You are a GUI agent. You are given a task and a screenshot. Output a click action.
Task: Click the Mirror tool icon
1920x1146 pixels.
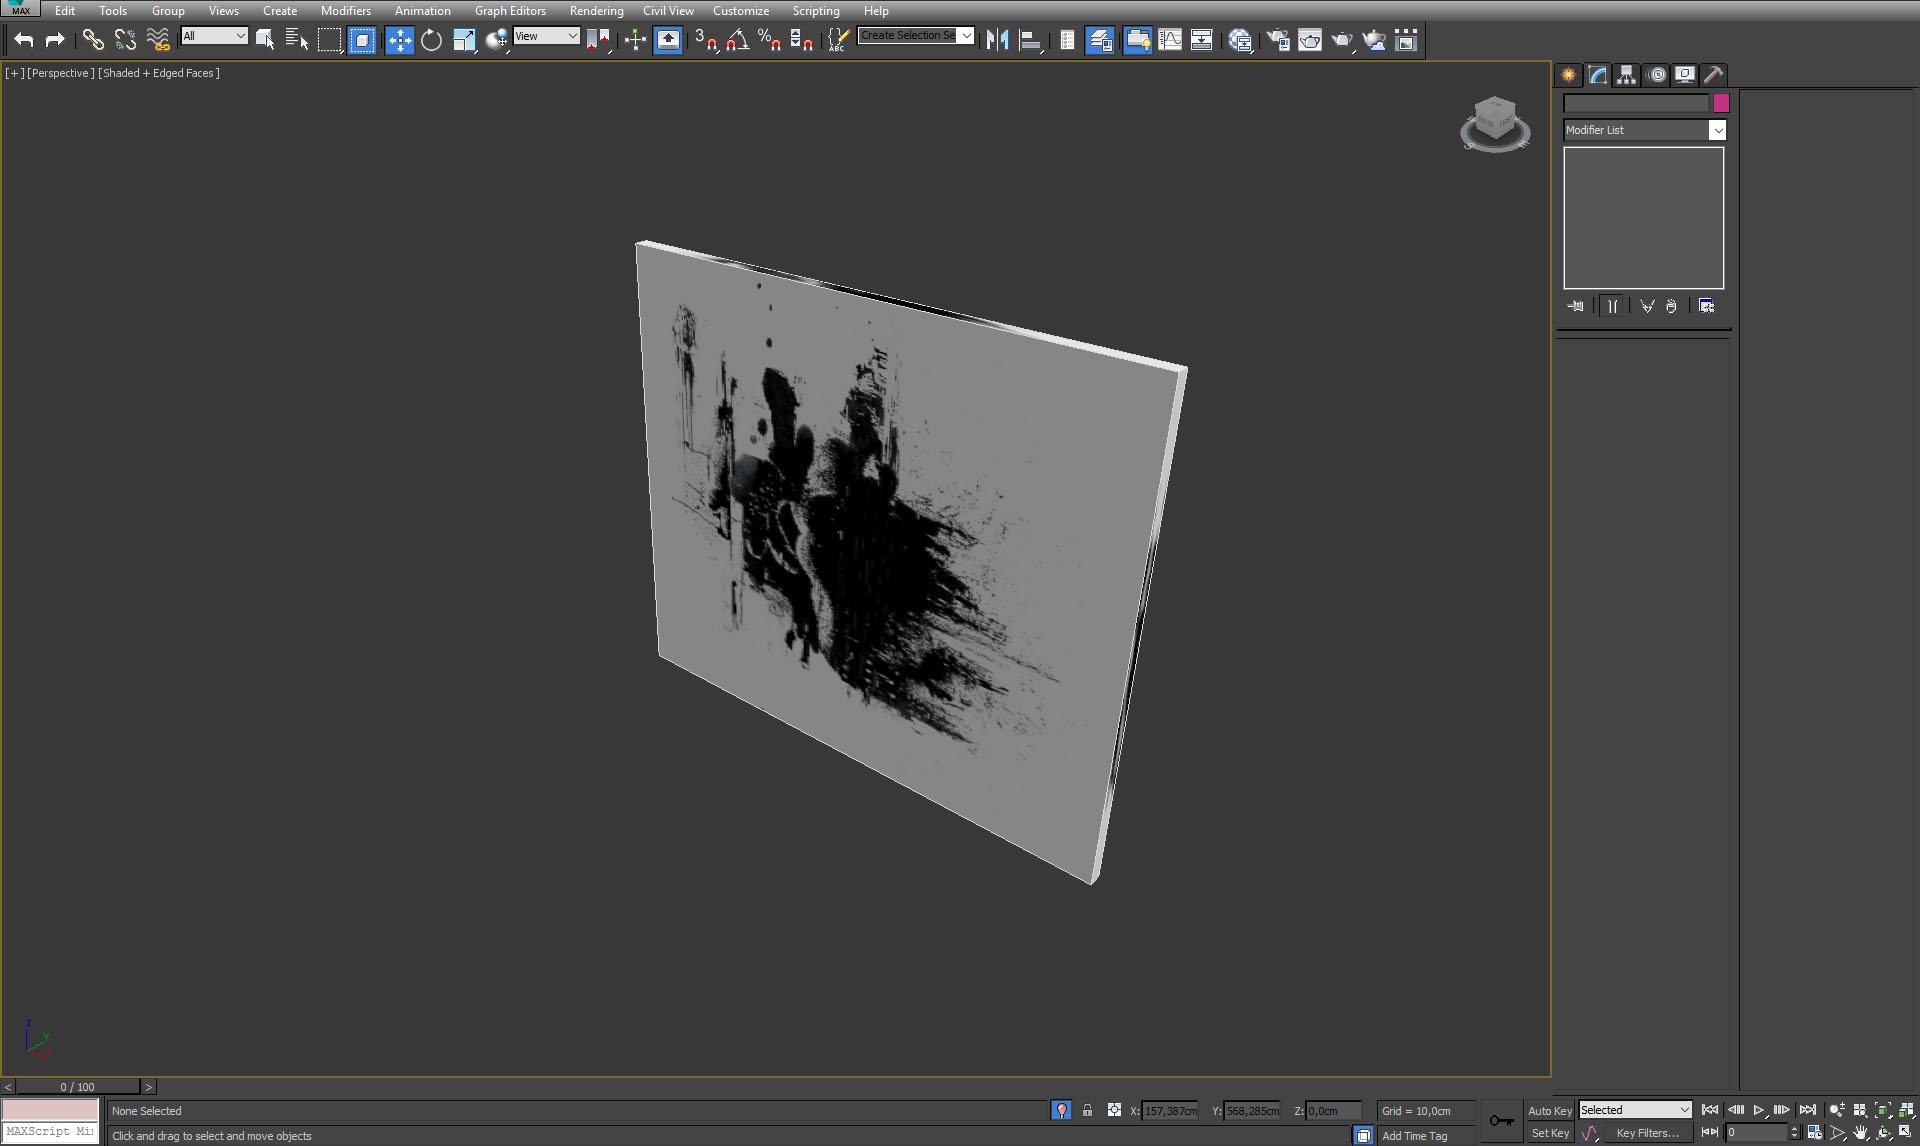click(997, 41)
